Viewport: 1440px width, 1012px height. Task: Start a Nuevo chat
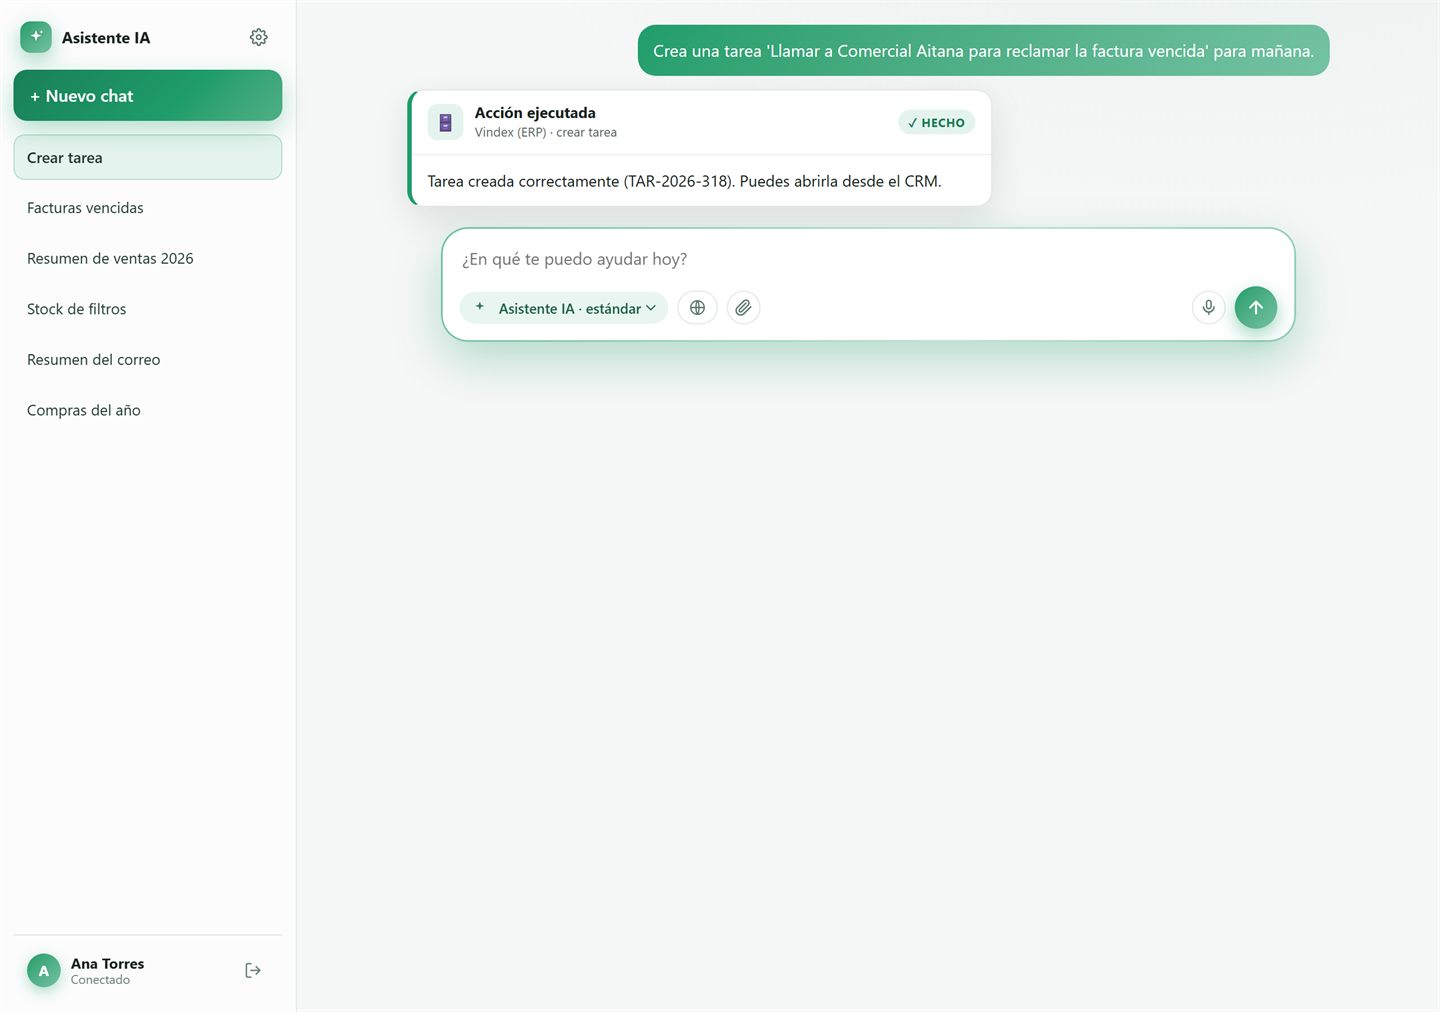click(x=148, y=96)
